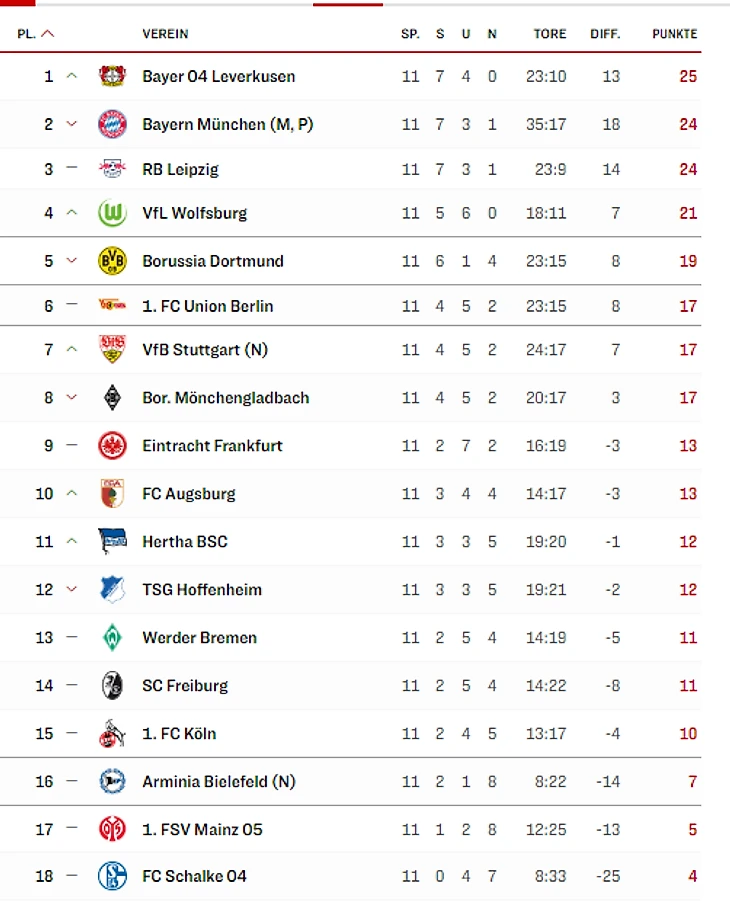Open the RB Leipzig logo

[112, 168]
